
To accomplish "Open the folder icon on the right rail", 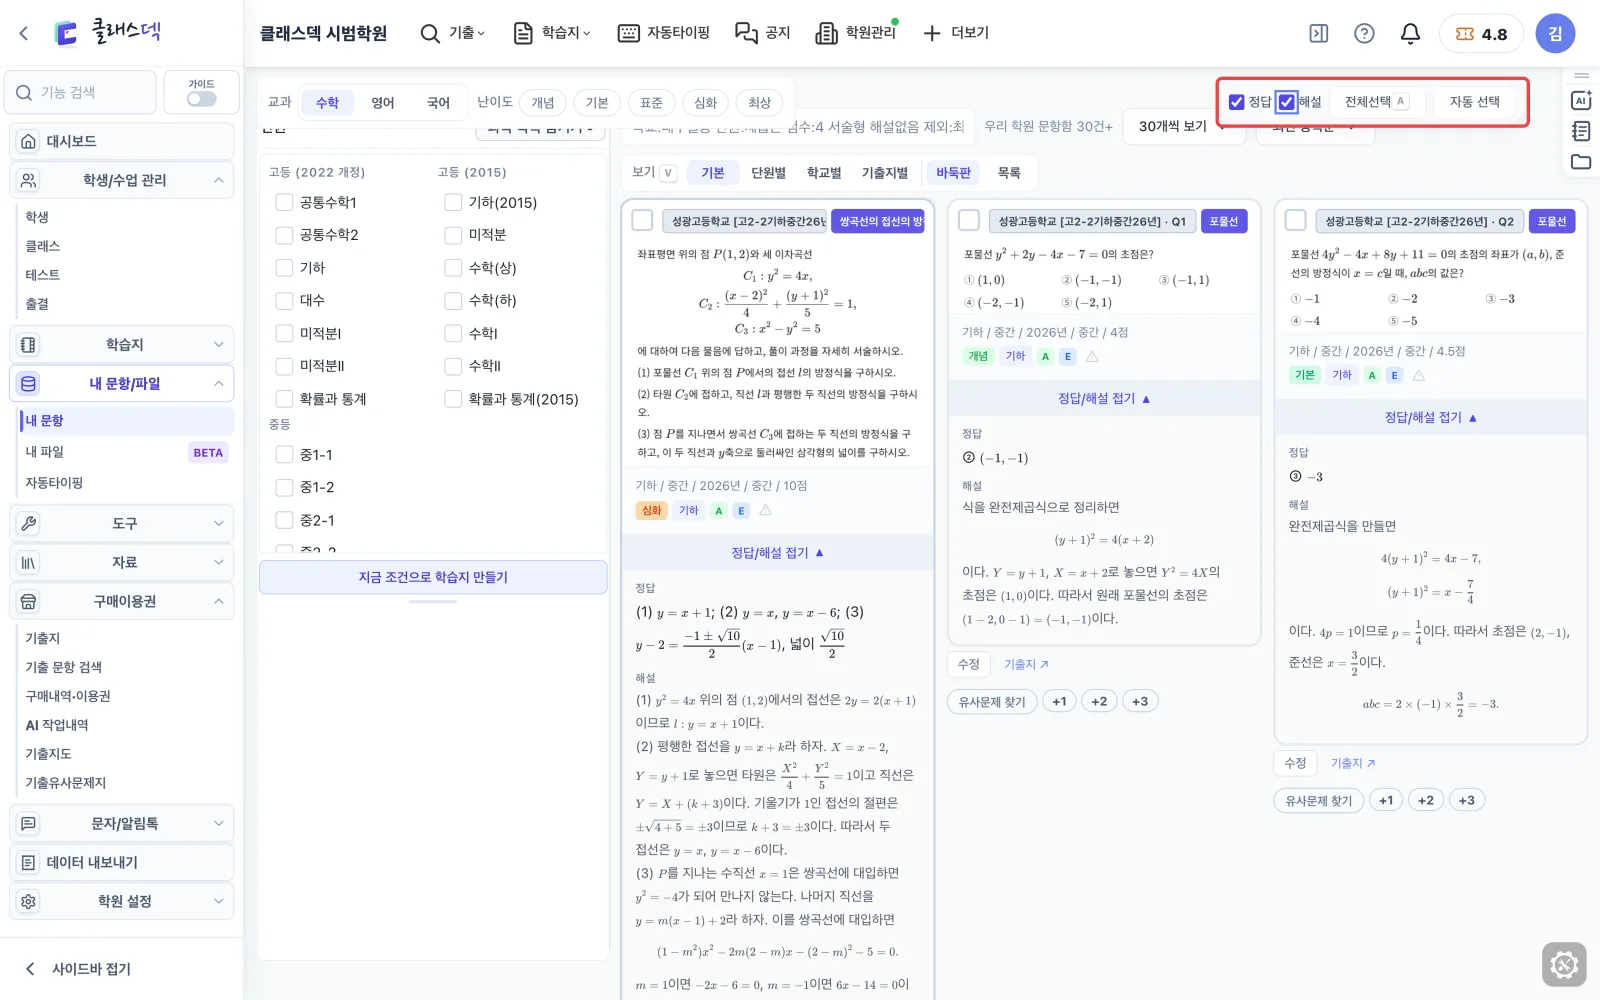I will point(1581,161).
